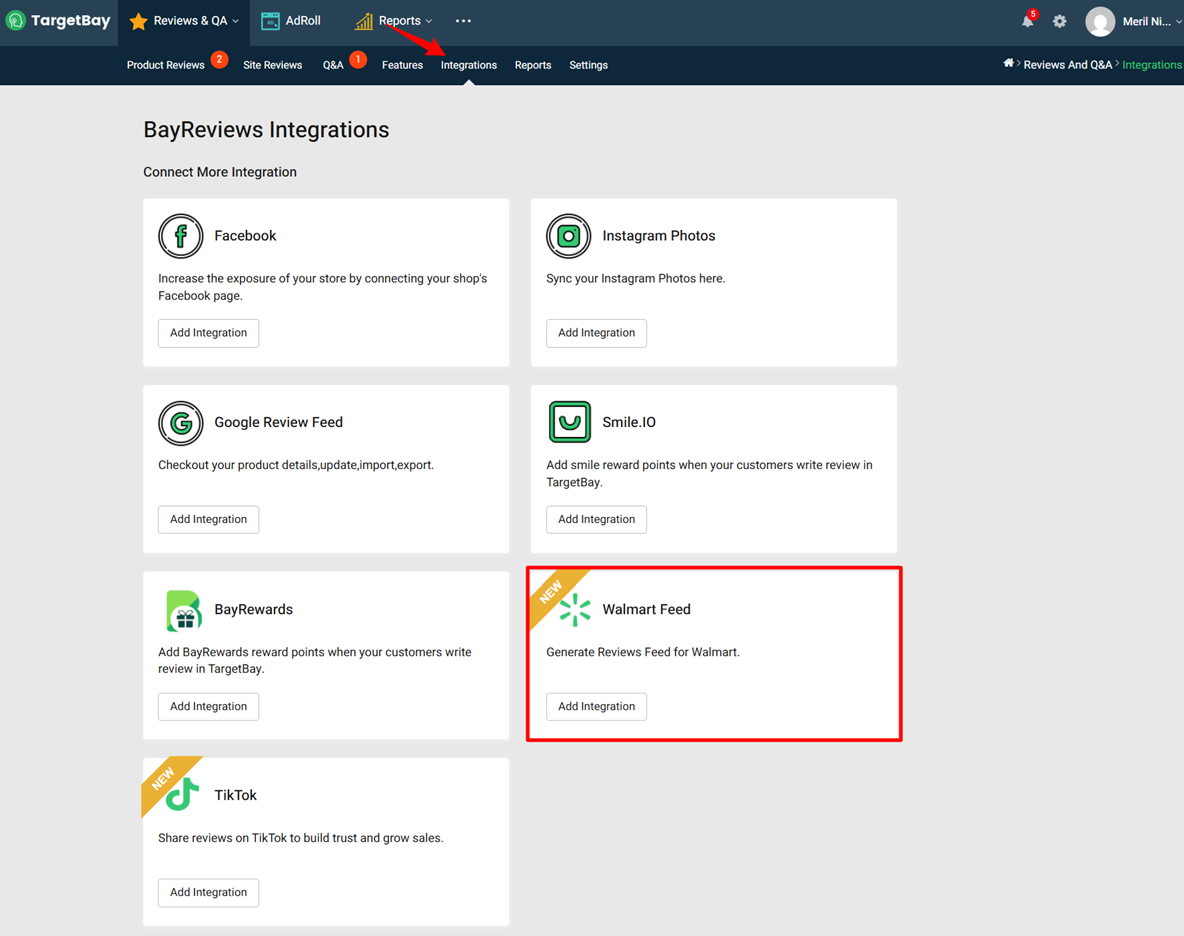Click the BayRewards card title
This screenshot has width=1184, height=936.
(x=254, y=609)
